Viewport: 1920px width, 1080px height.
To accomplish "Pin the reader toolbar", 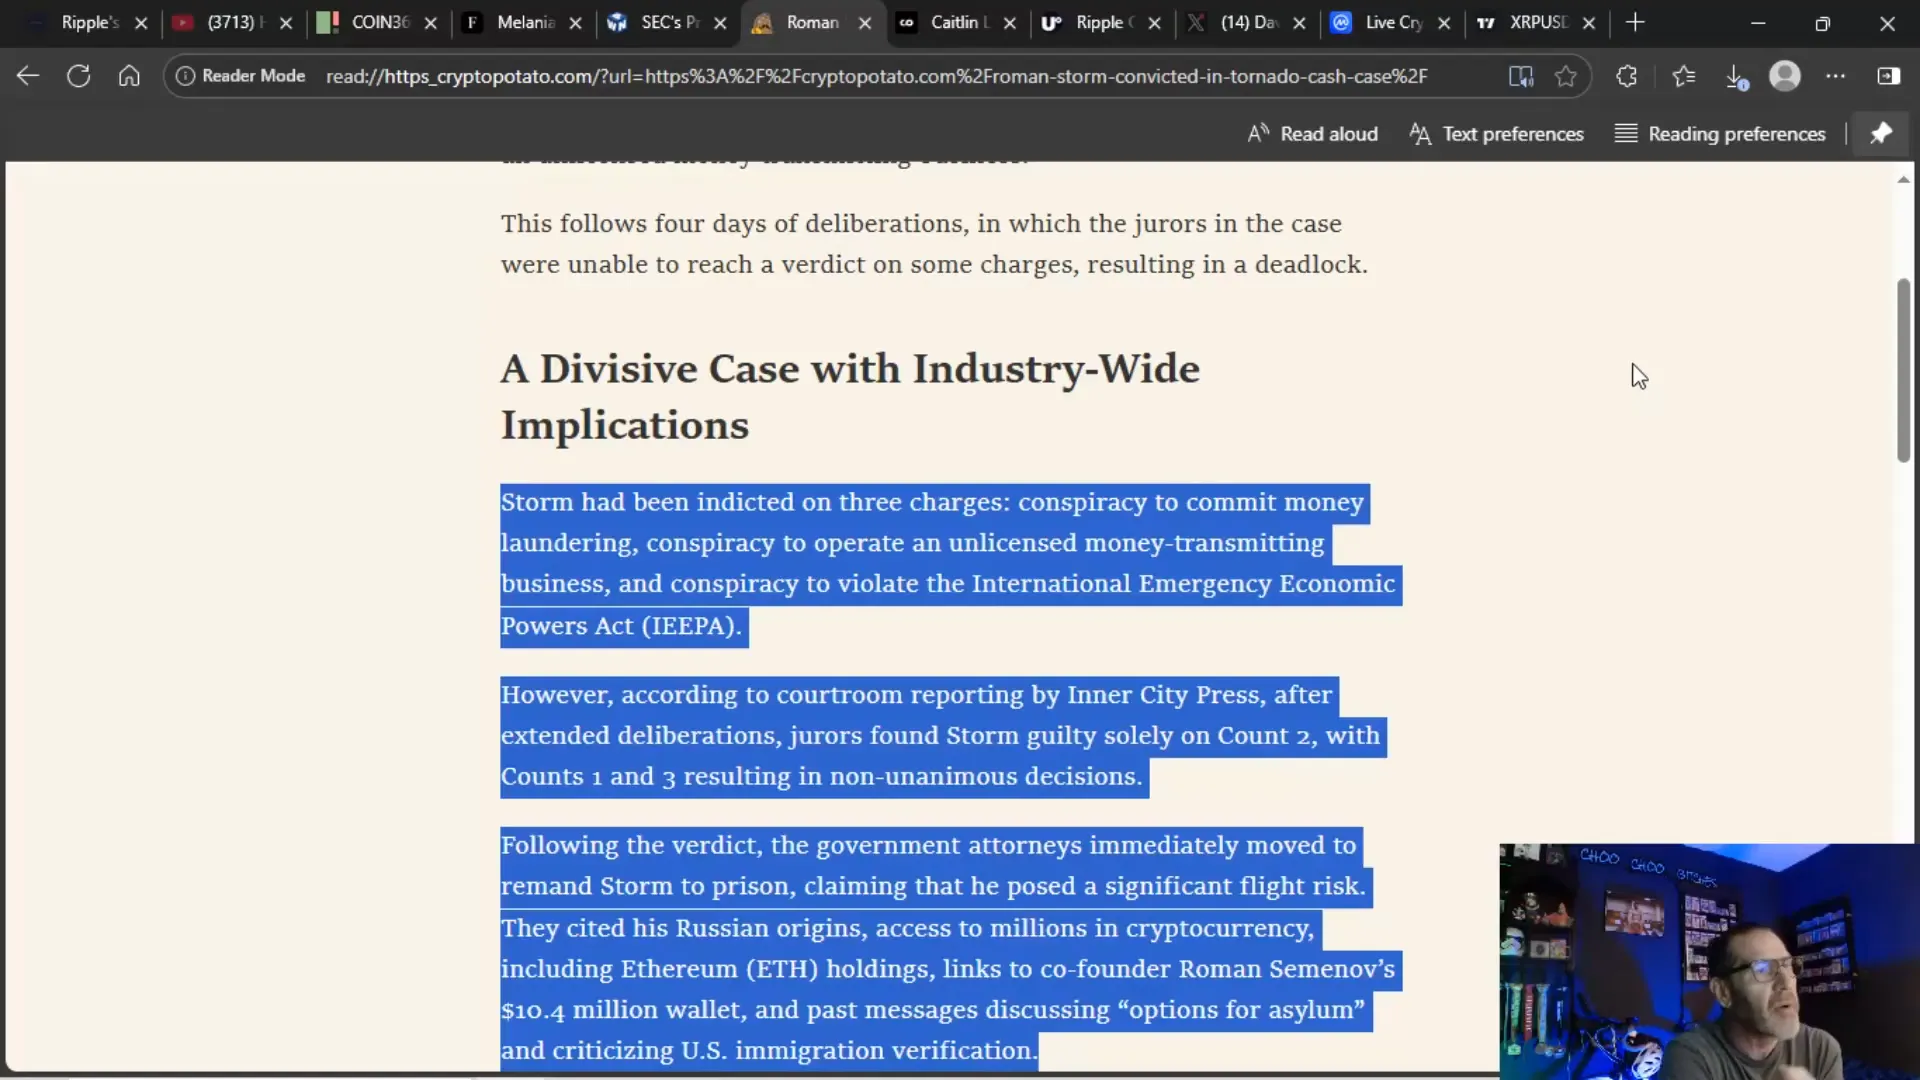I will [x=1881, y=133].
